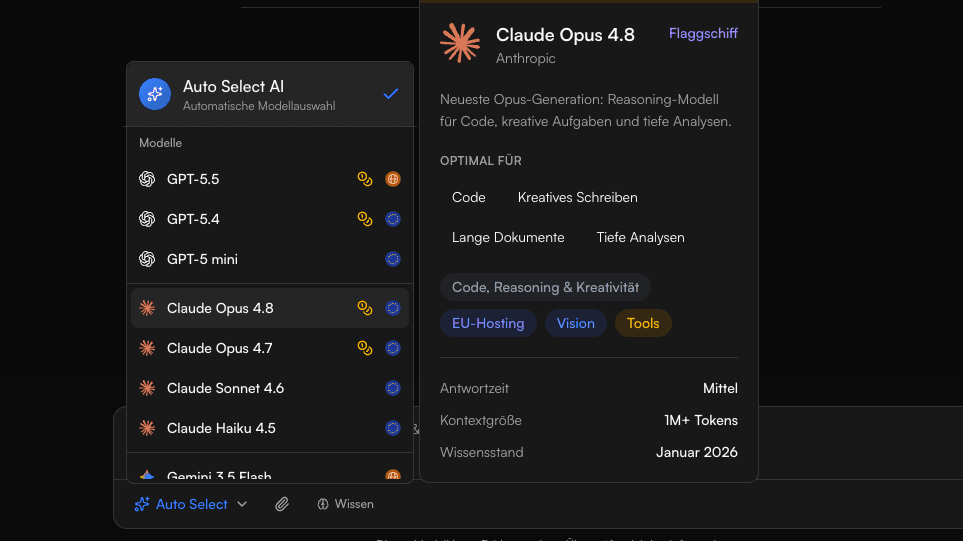The image size is (963, 541).
Task: Click the EU flag icon in the GPT-5 mini row
Action: 392,259
